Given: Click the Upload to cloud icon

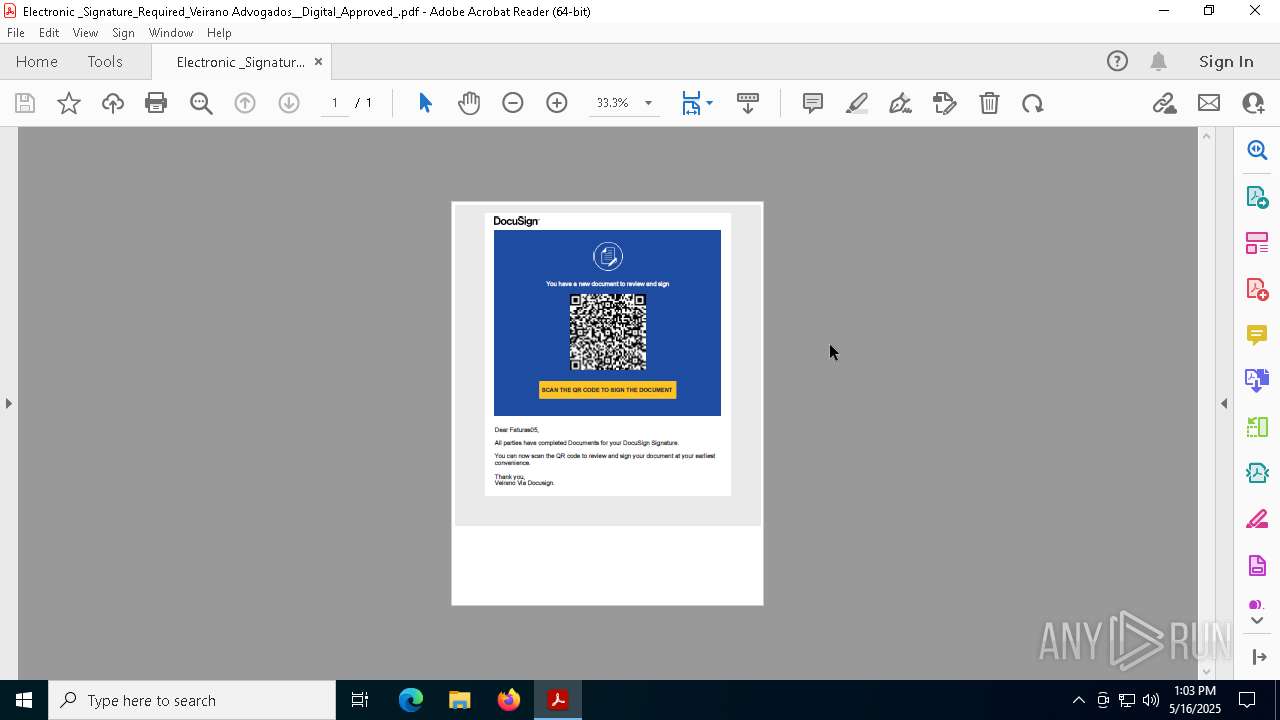Looking at the screenshot, I should 113,103.
